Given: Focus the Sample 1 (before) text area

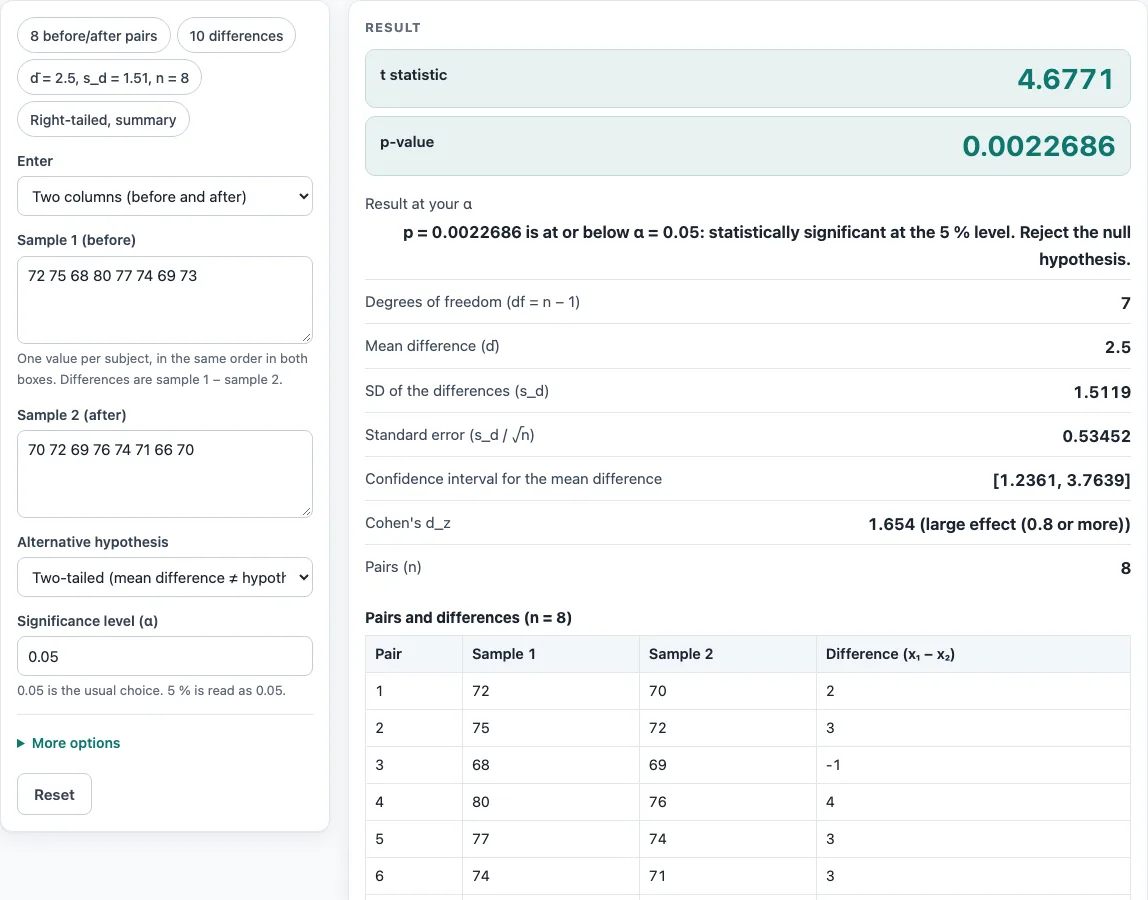Looking at the screenshot, I should (x=165, y=300).
